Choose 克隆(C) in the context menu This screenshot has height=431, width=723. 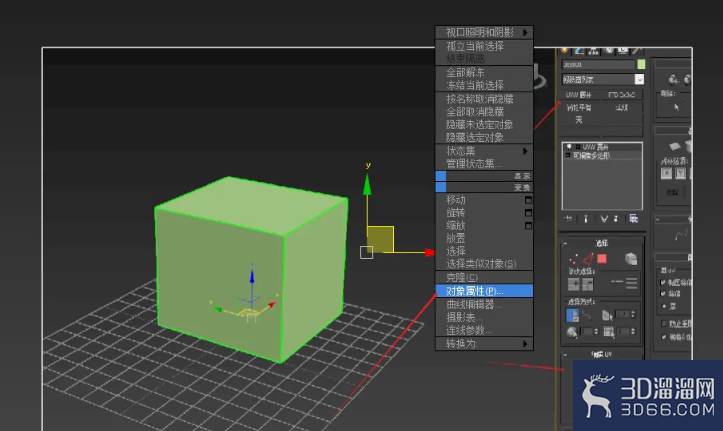tap(484, 277)
